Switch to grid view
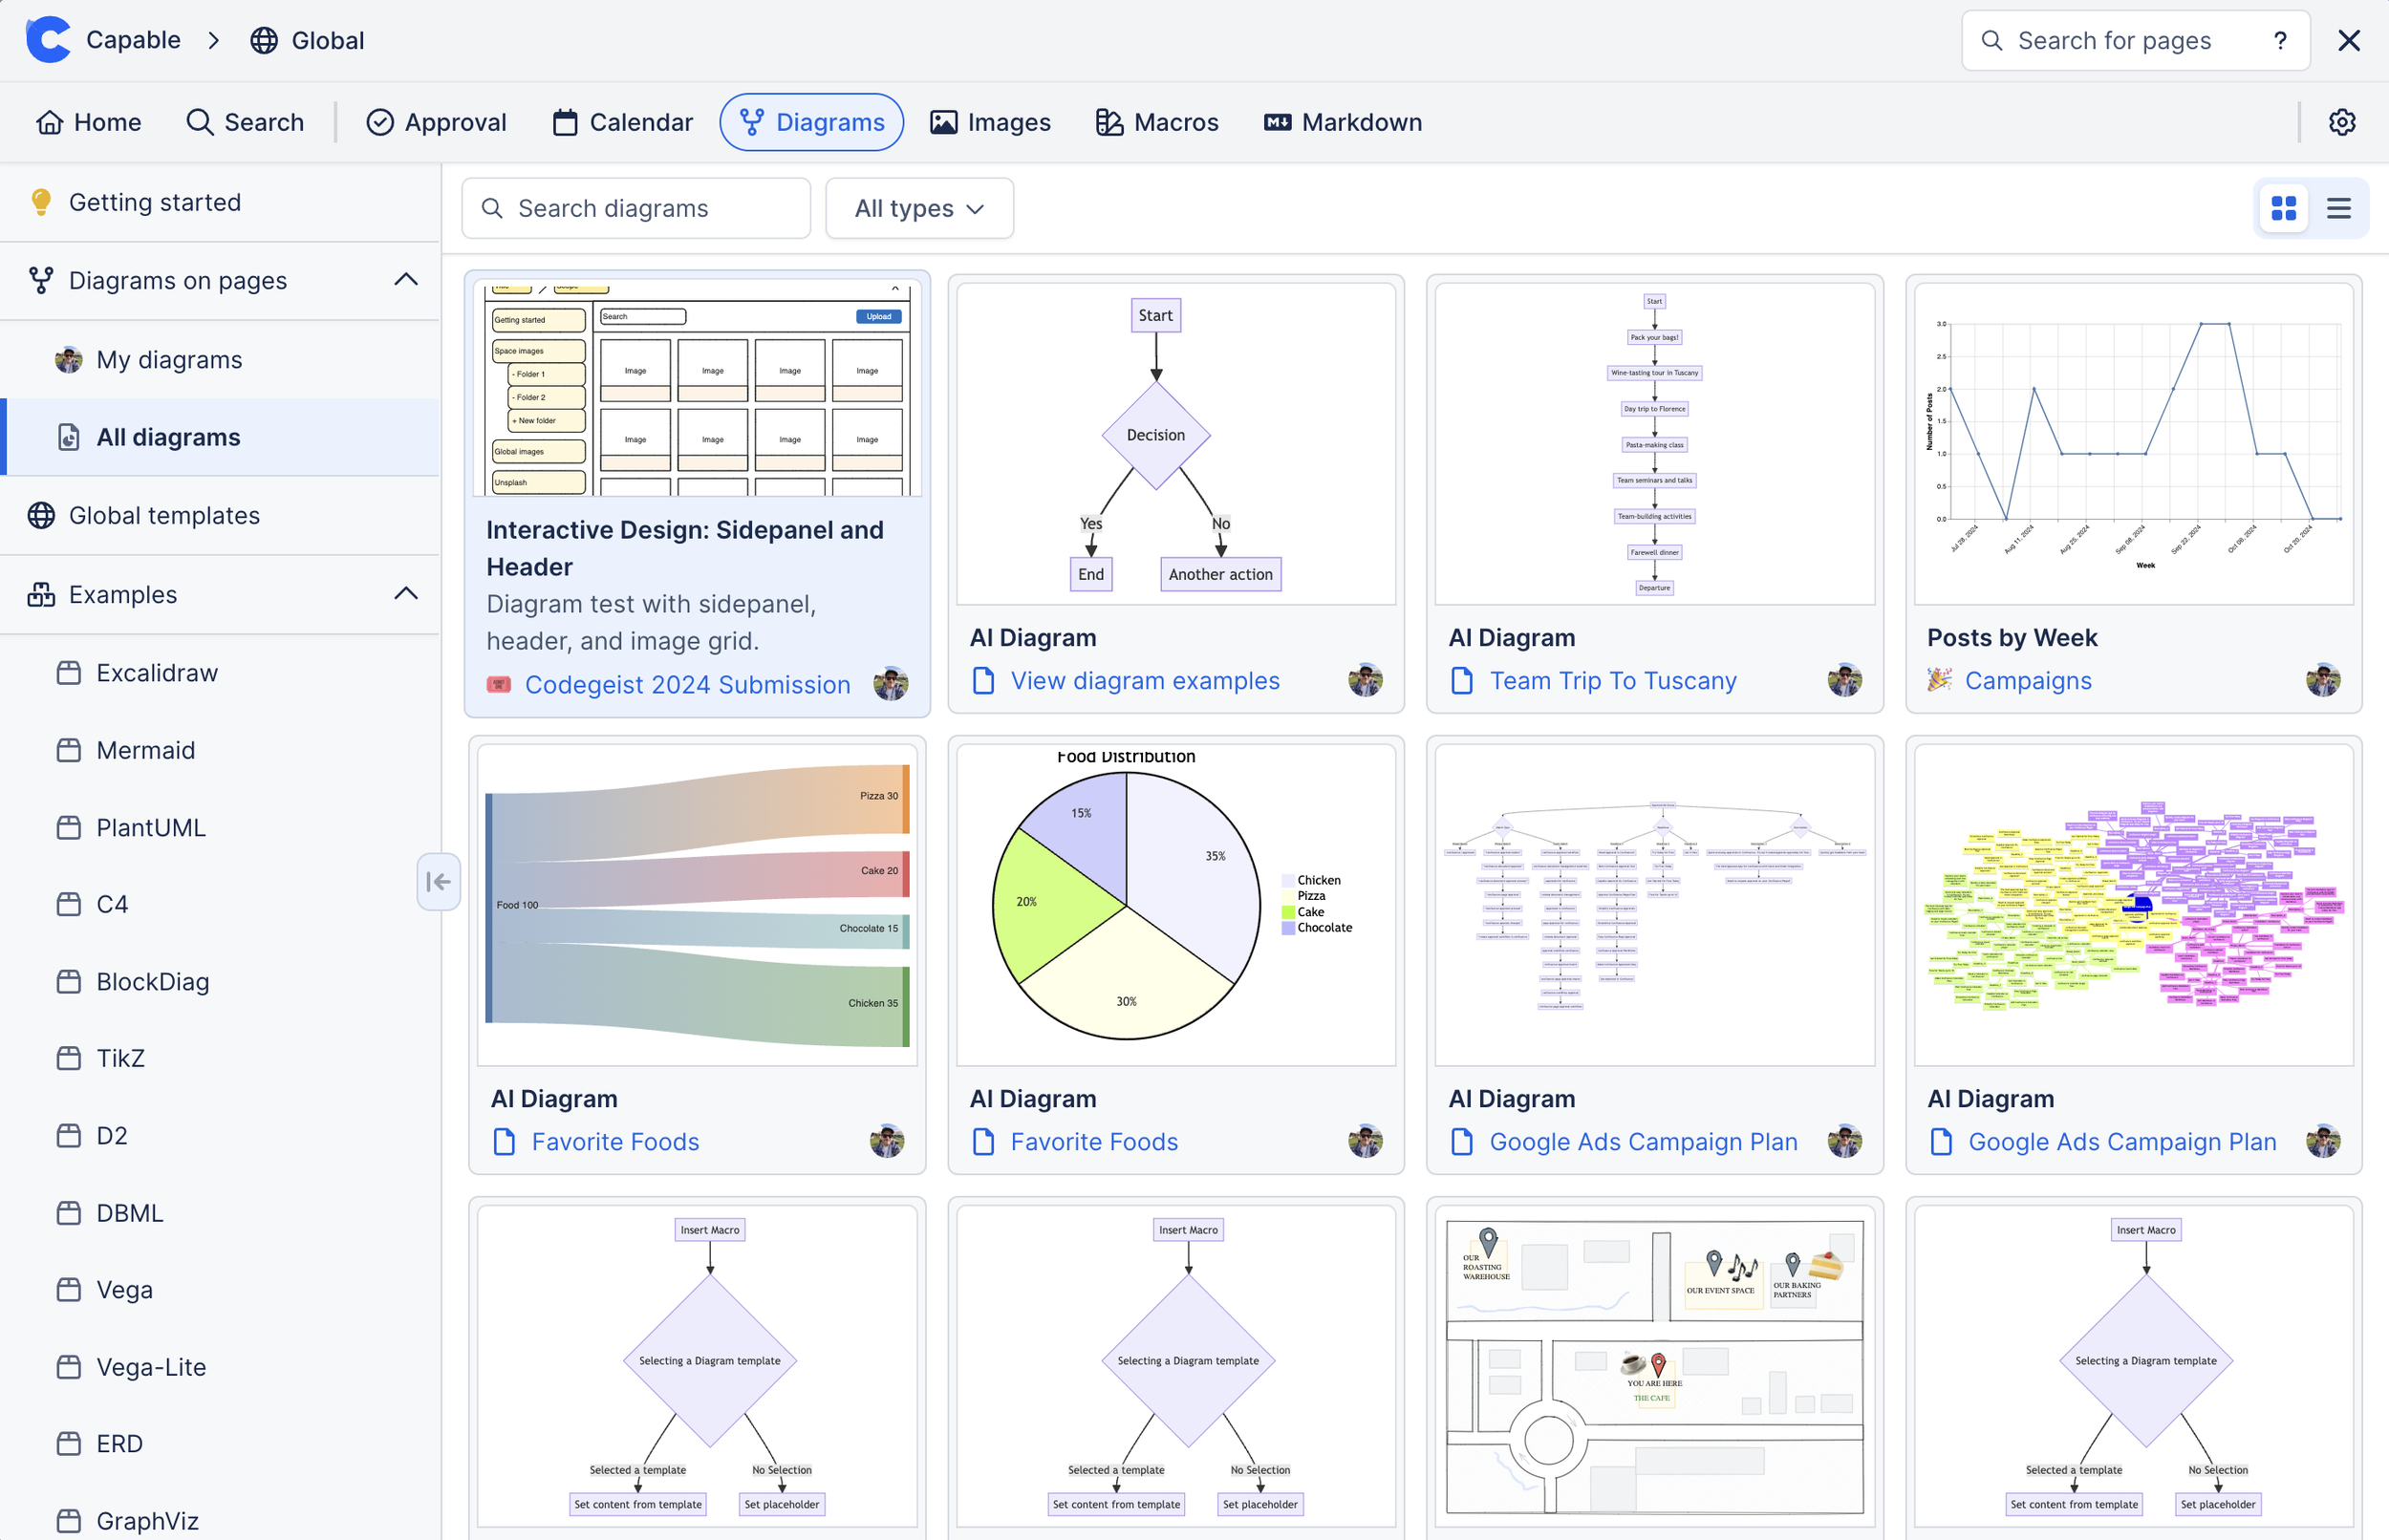The width and height of the screenshot is (2389, 1540). (2284, 208)
